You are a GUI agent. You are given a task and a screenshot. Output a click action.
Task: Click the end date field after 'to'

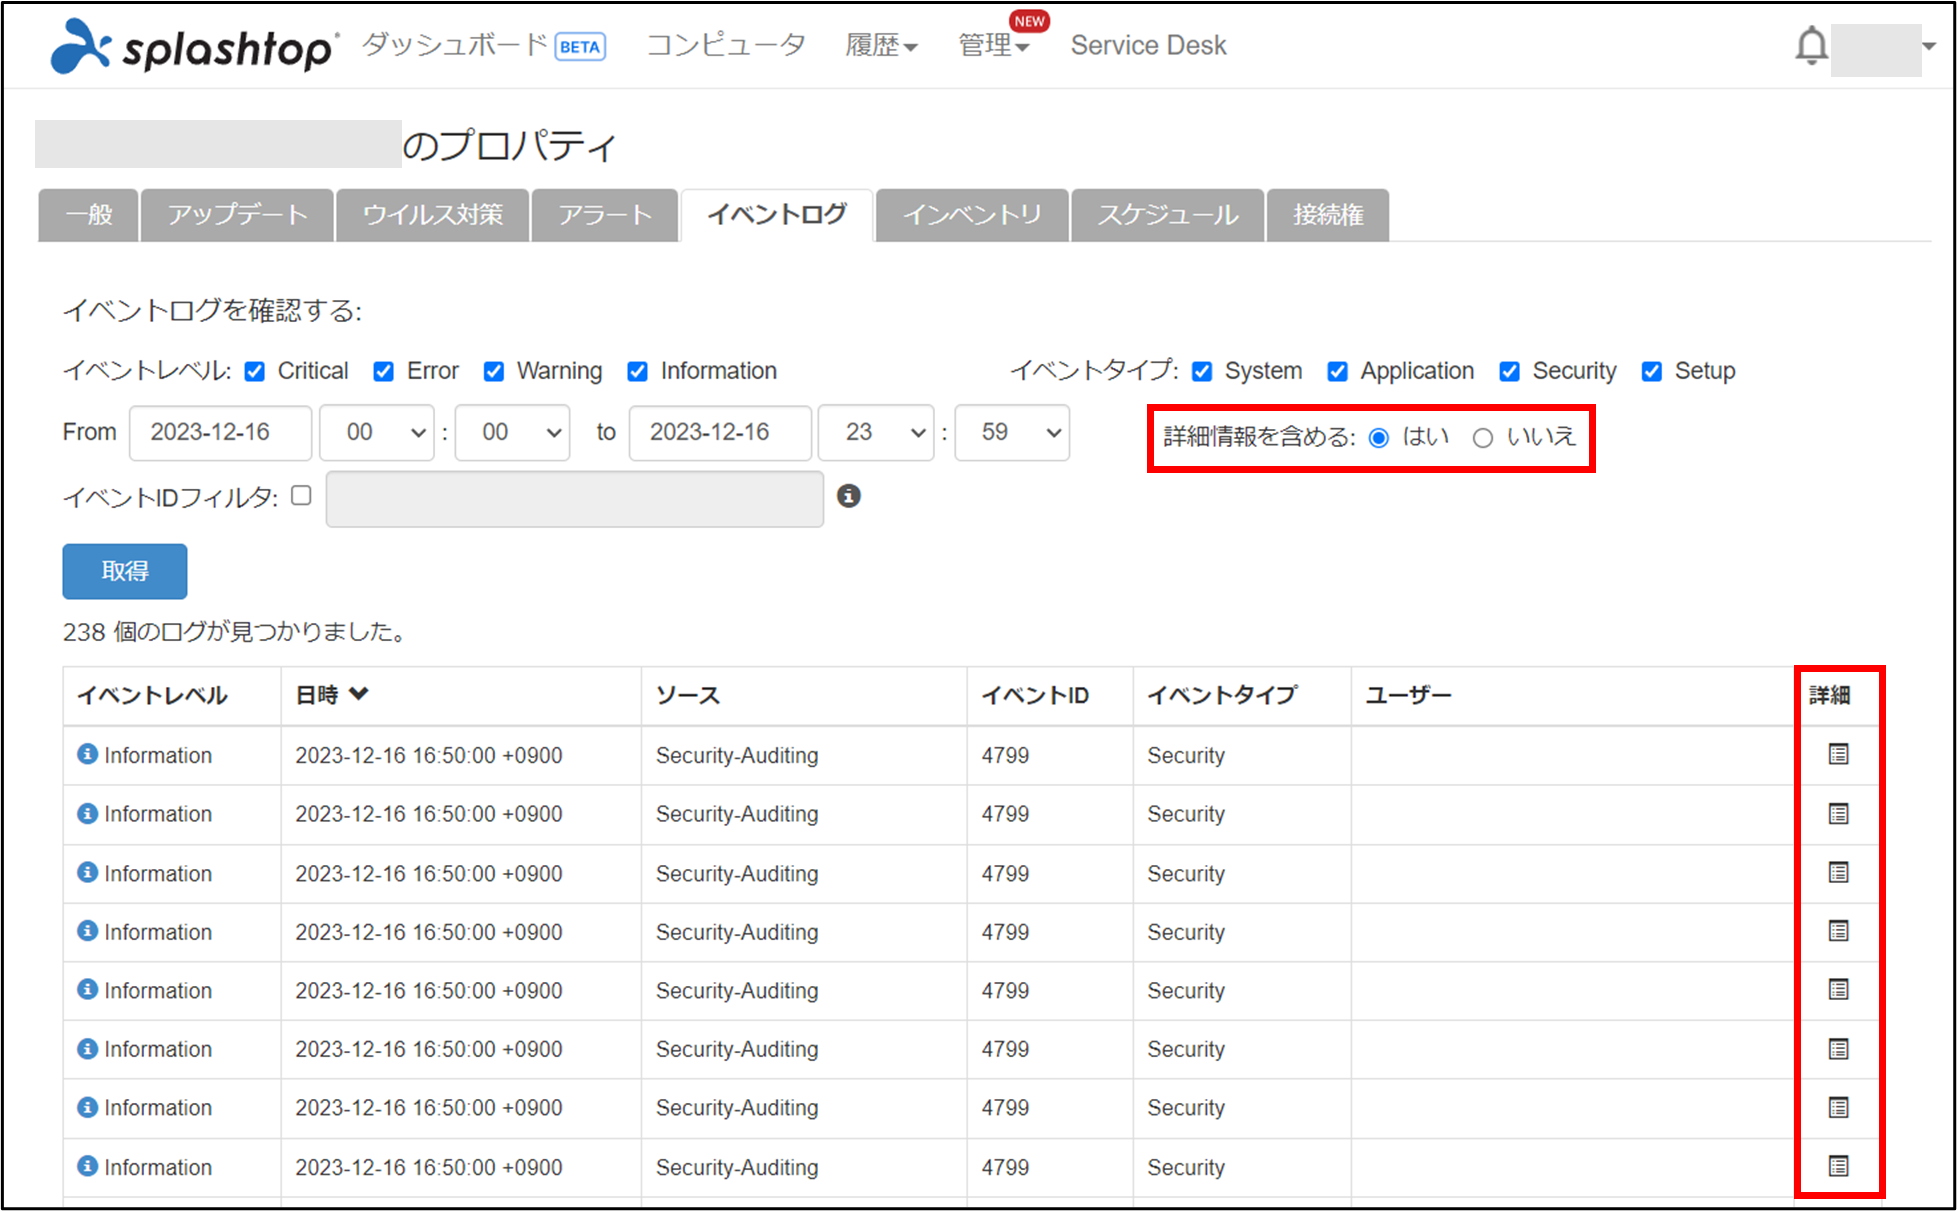click(x=720, y=432)
